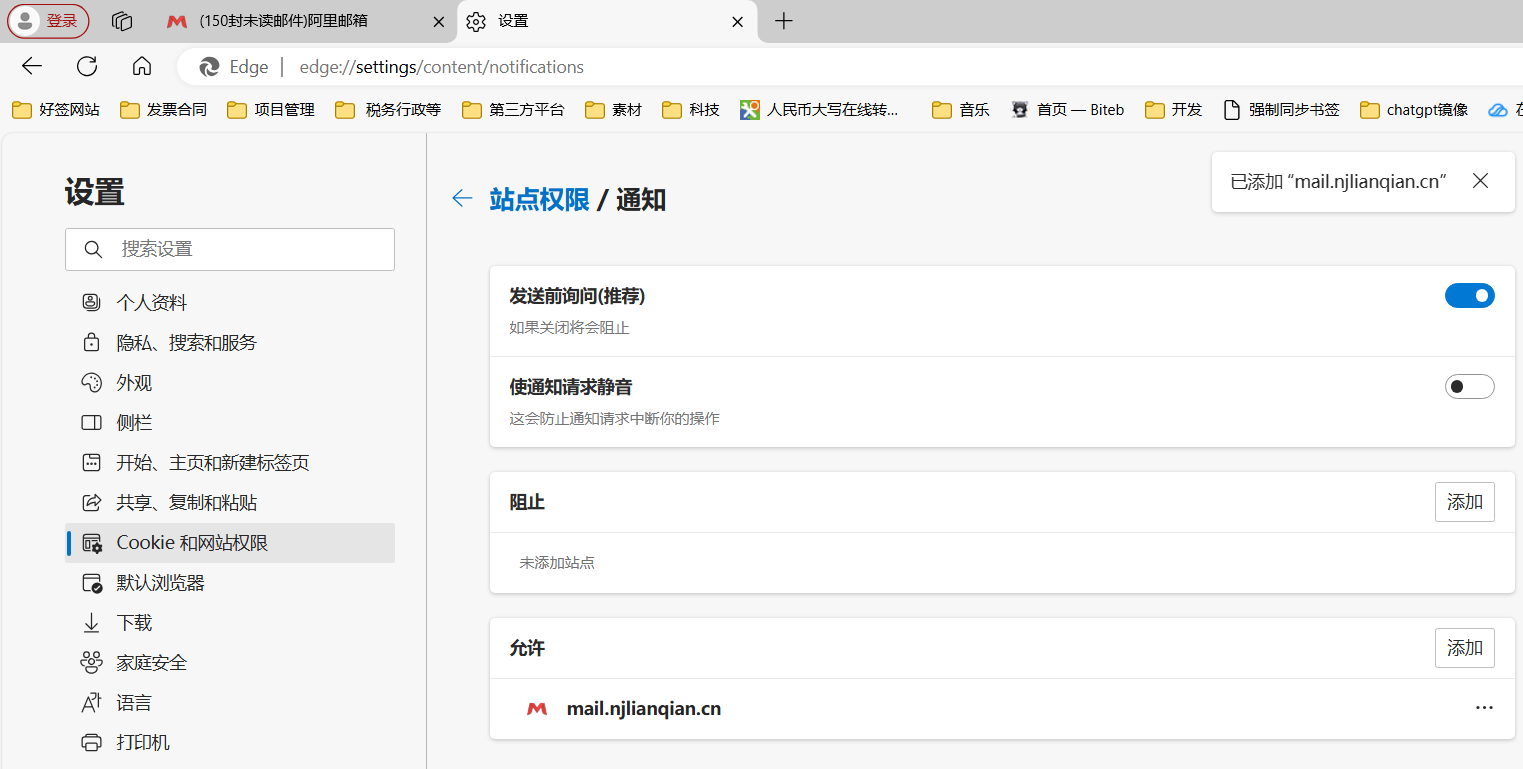Open 共享、复制和粘贴 settings

pyautogui.click(x=230, y=502)
